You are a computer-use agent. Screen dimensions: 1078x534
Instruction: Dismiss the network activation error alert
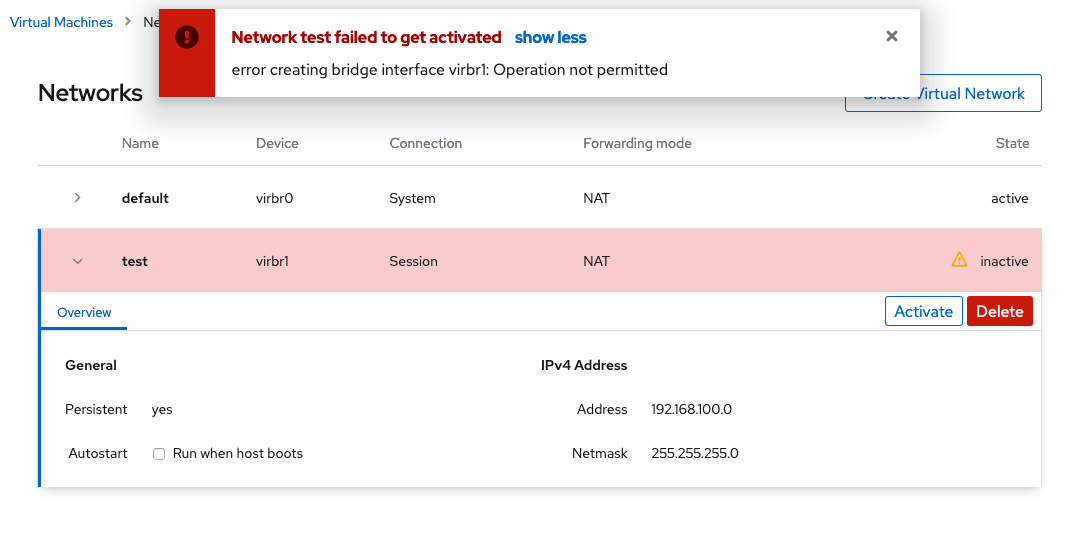pos(892,37)
